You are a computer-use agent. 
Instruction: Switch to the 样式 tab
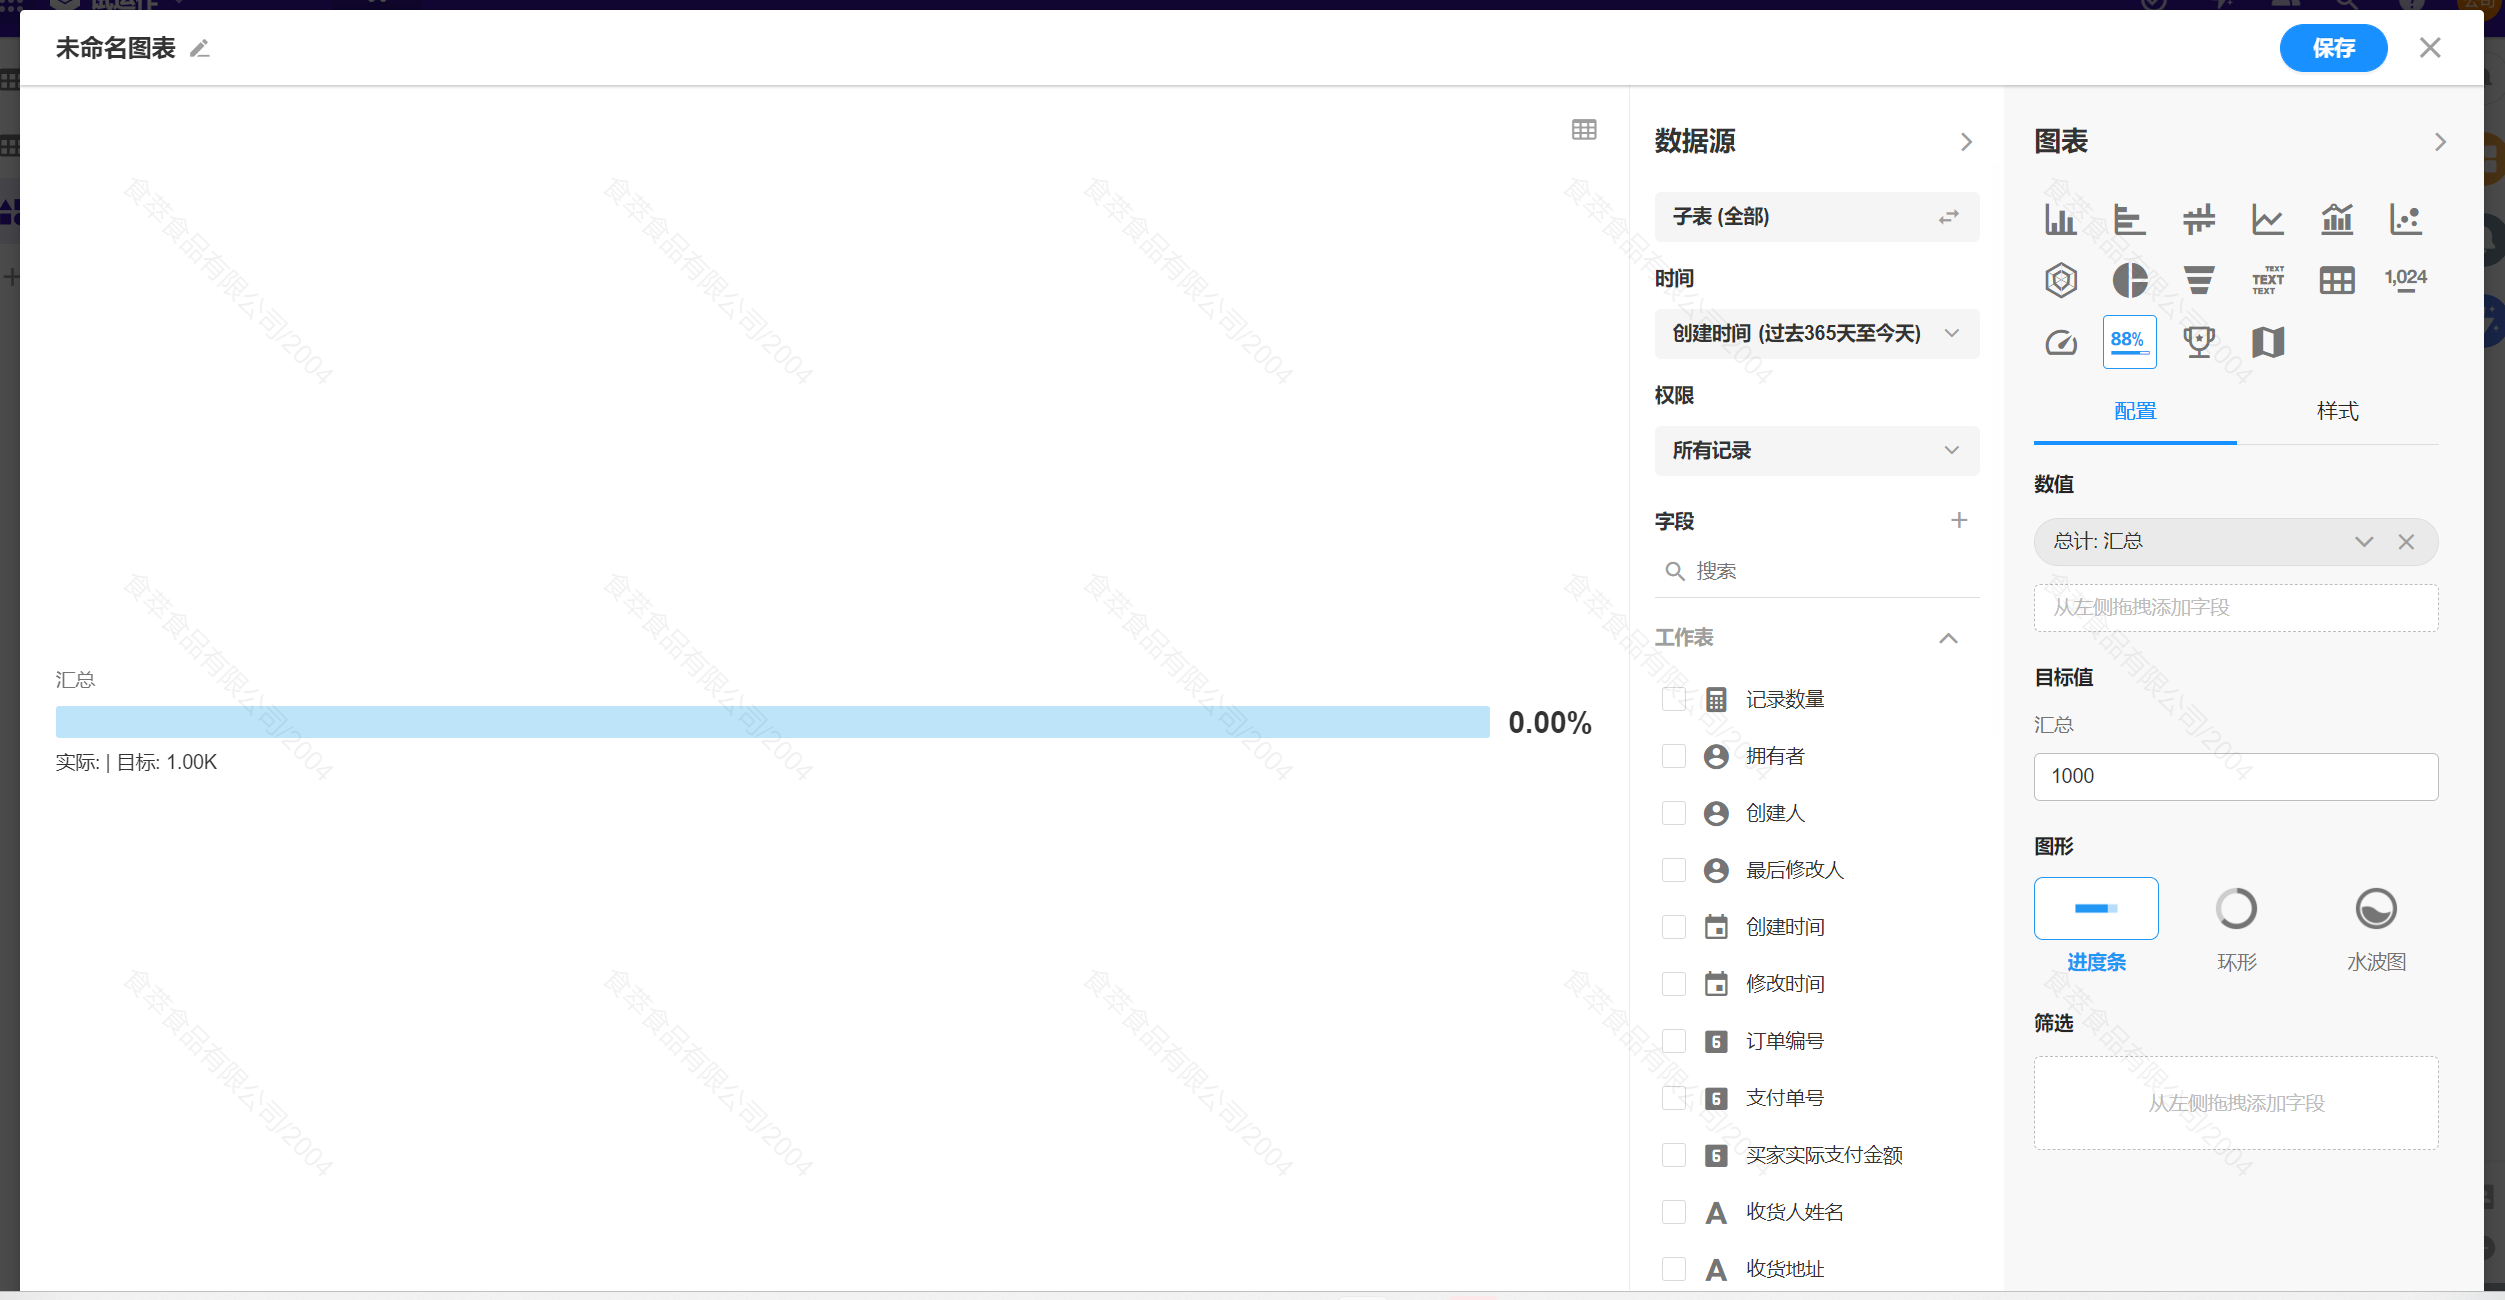[2337, 411]
